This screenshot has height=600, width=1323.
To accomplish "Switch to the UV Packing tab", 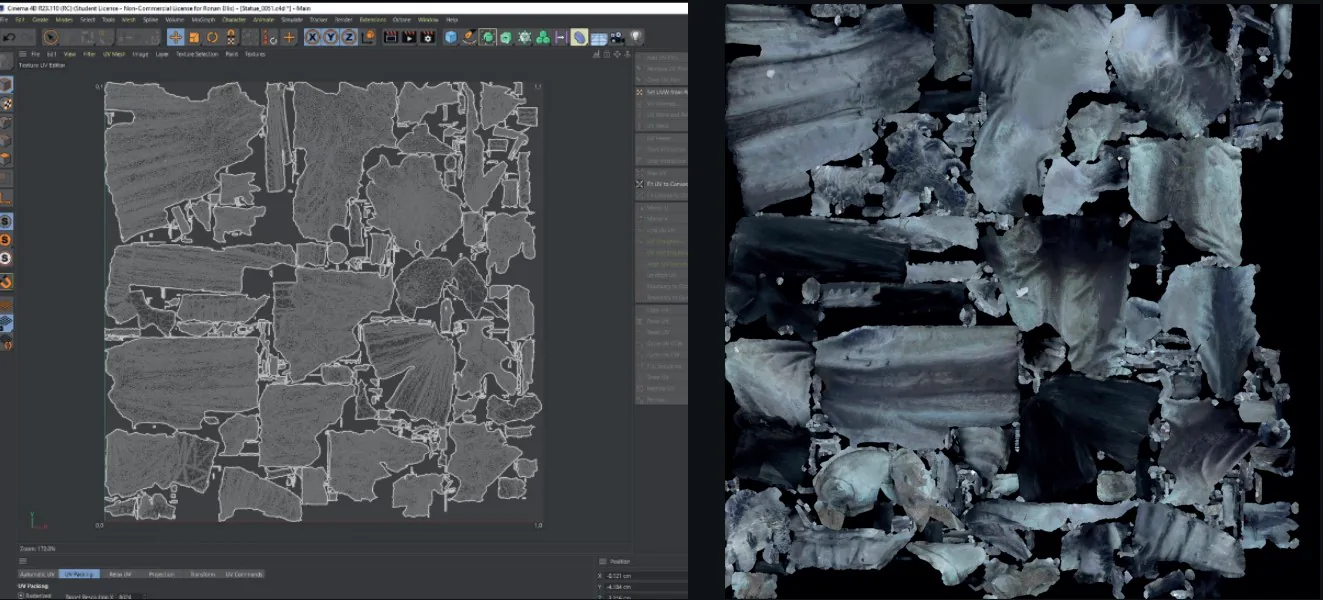I will tap(79, 574).
